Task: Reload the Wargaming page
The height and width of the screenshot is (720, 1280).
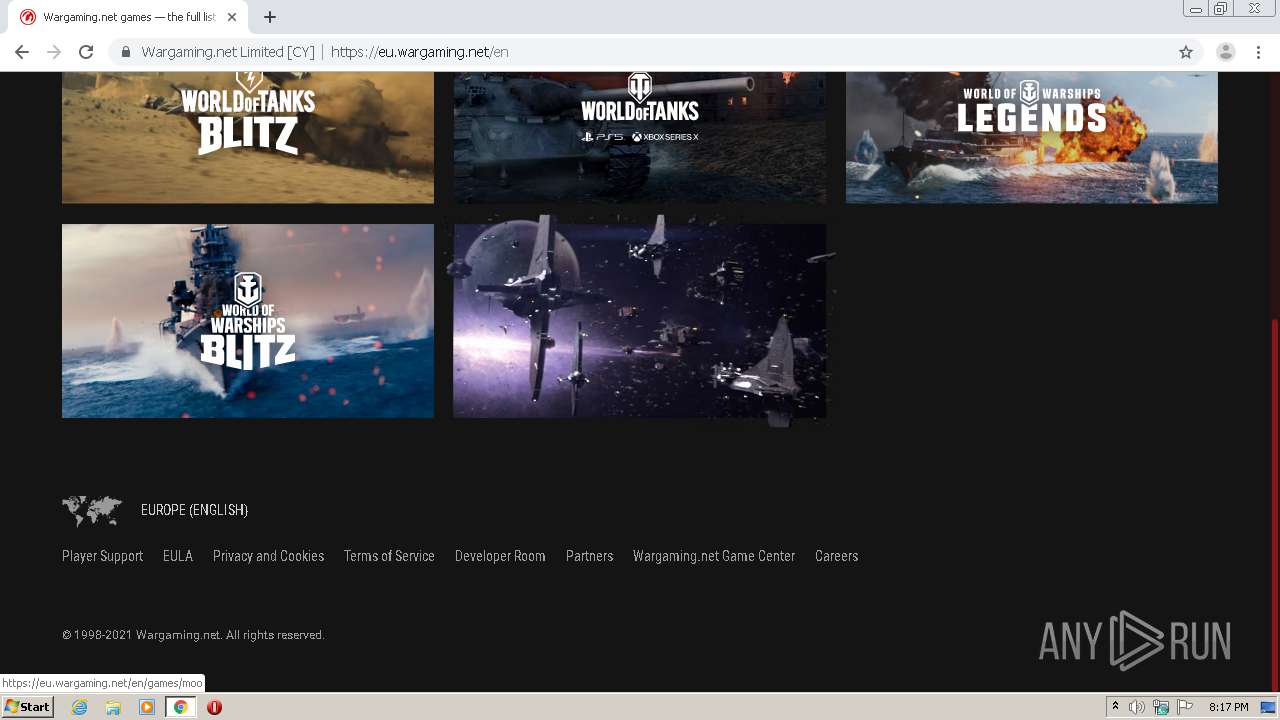Action: click(x=86, y=52)
